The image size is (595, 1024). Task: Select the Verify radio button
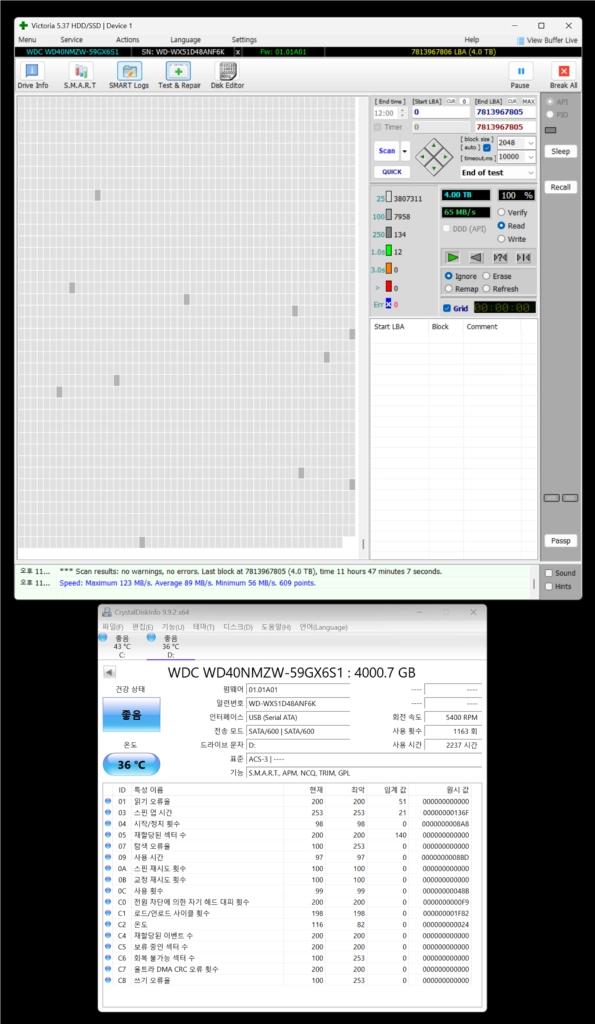pos(502,212)
